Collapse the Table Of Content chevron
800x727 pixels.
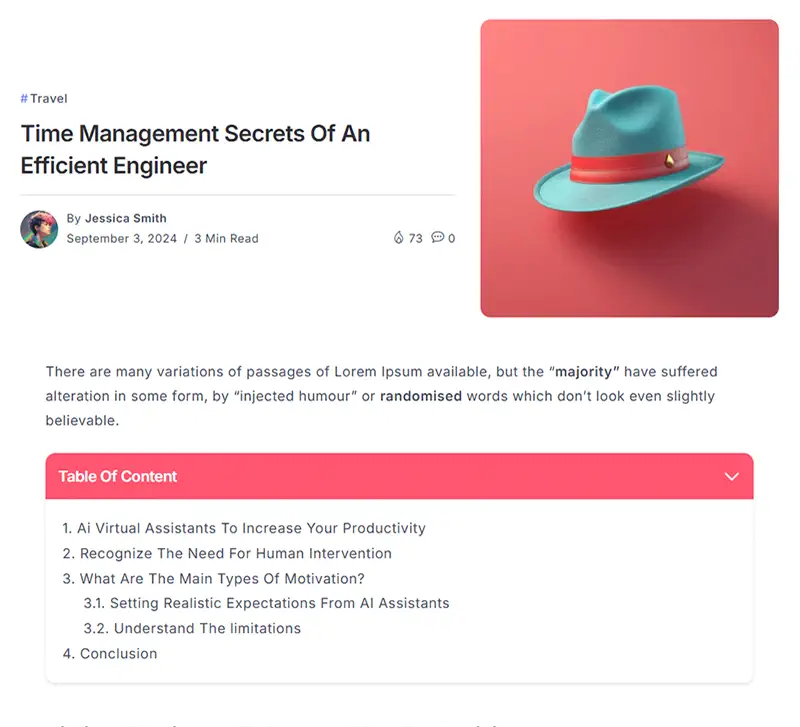[732, 477]
